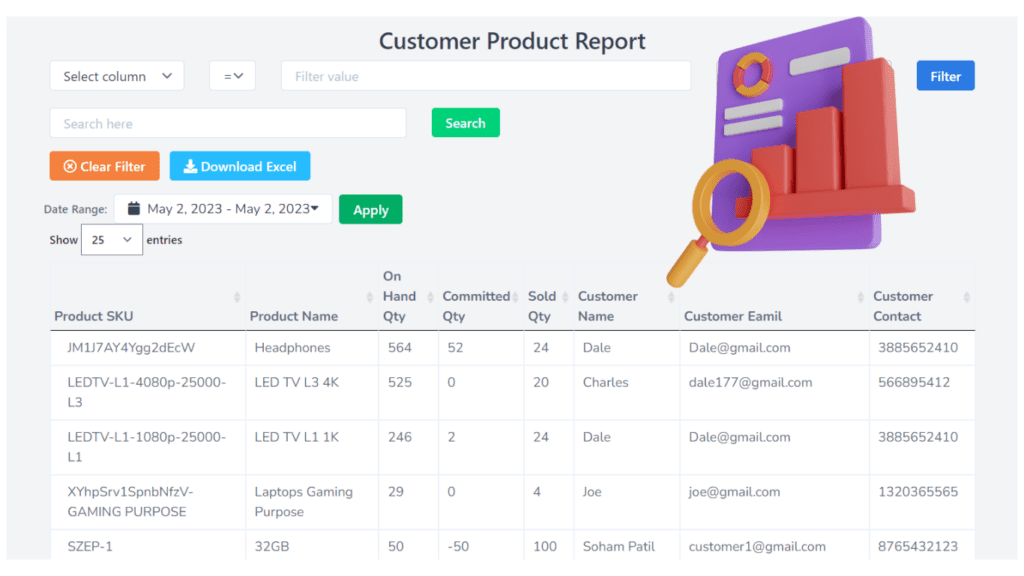Screen dimensions: 1024x576
Task: Click the orange Clear Filter button
Action: (104, 167)
